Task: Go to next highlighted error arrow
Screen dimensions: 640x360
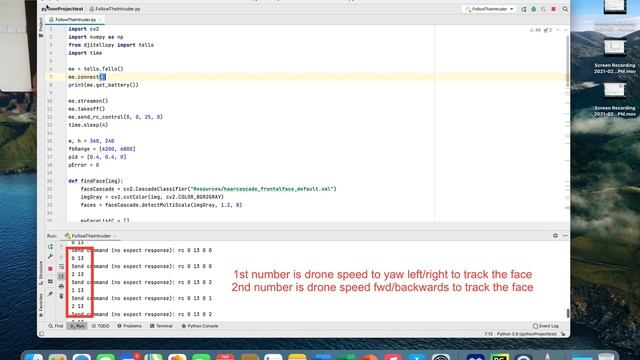Action: [x=565, y=30]
